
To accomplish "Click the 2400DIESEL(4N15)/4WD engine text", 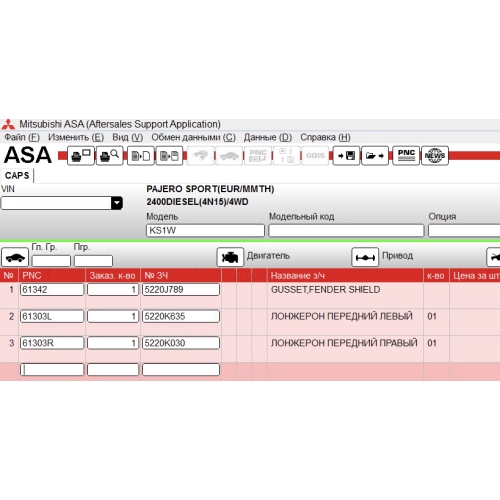I will 197,202.
